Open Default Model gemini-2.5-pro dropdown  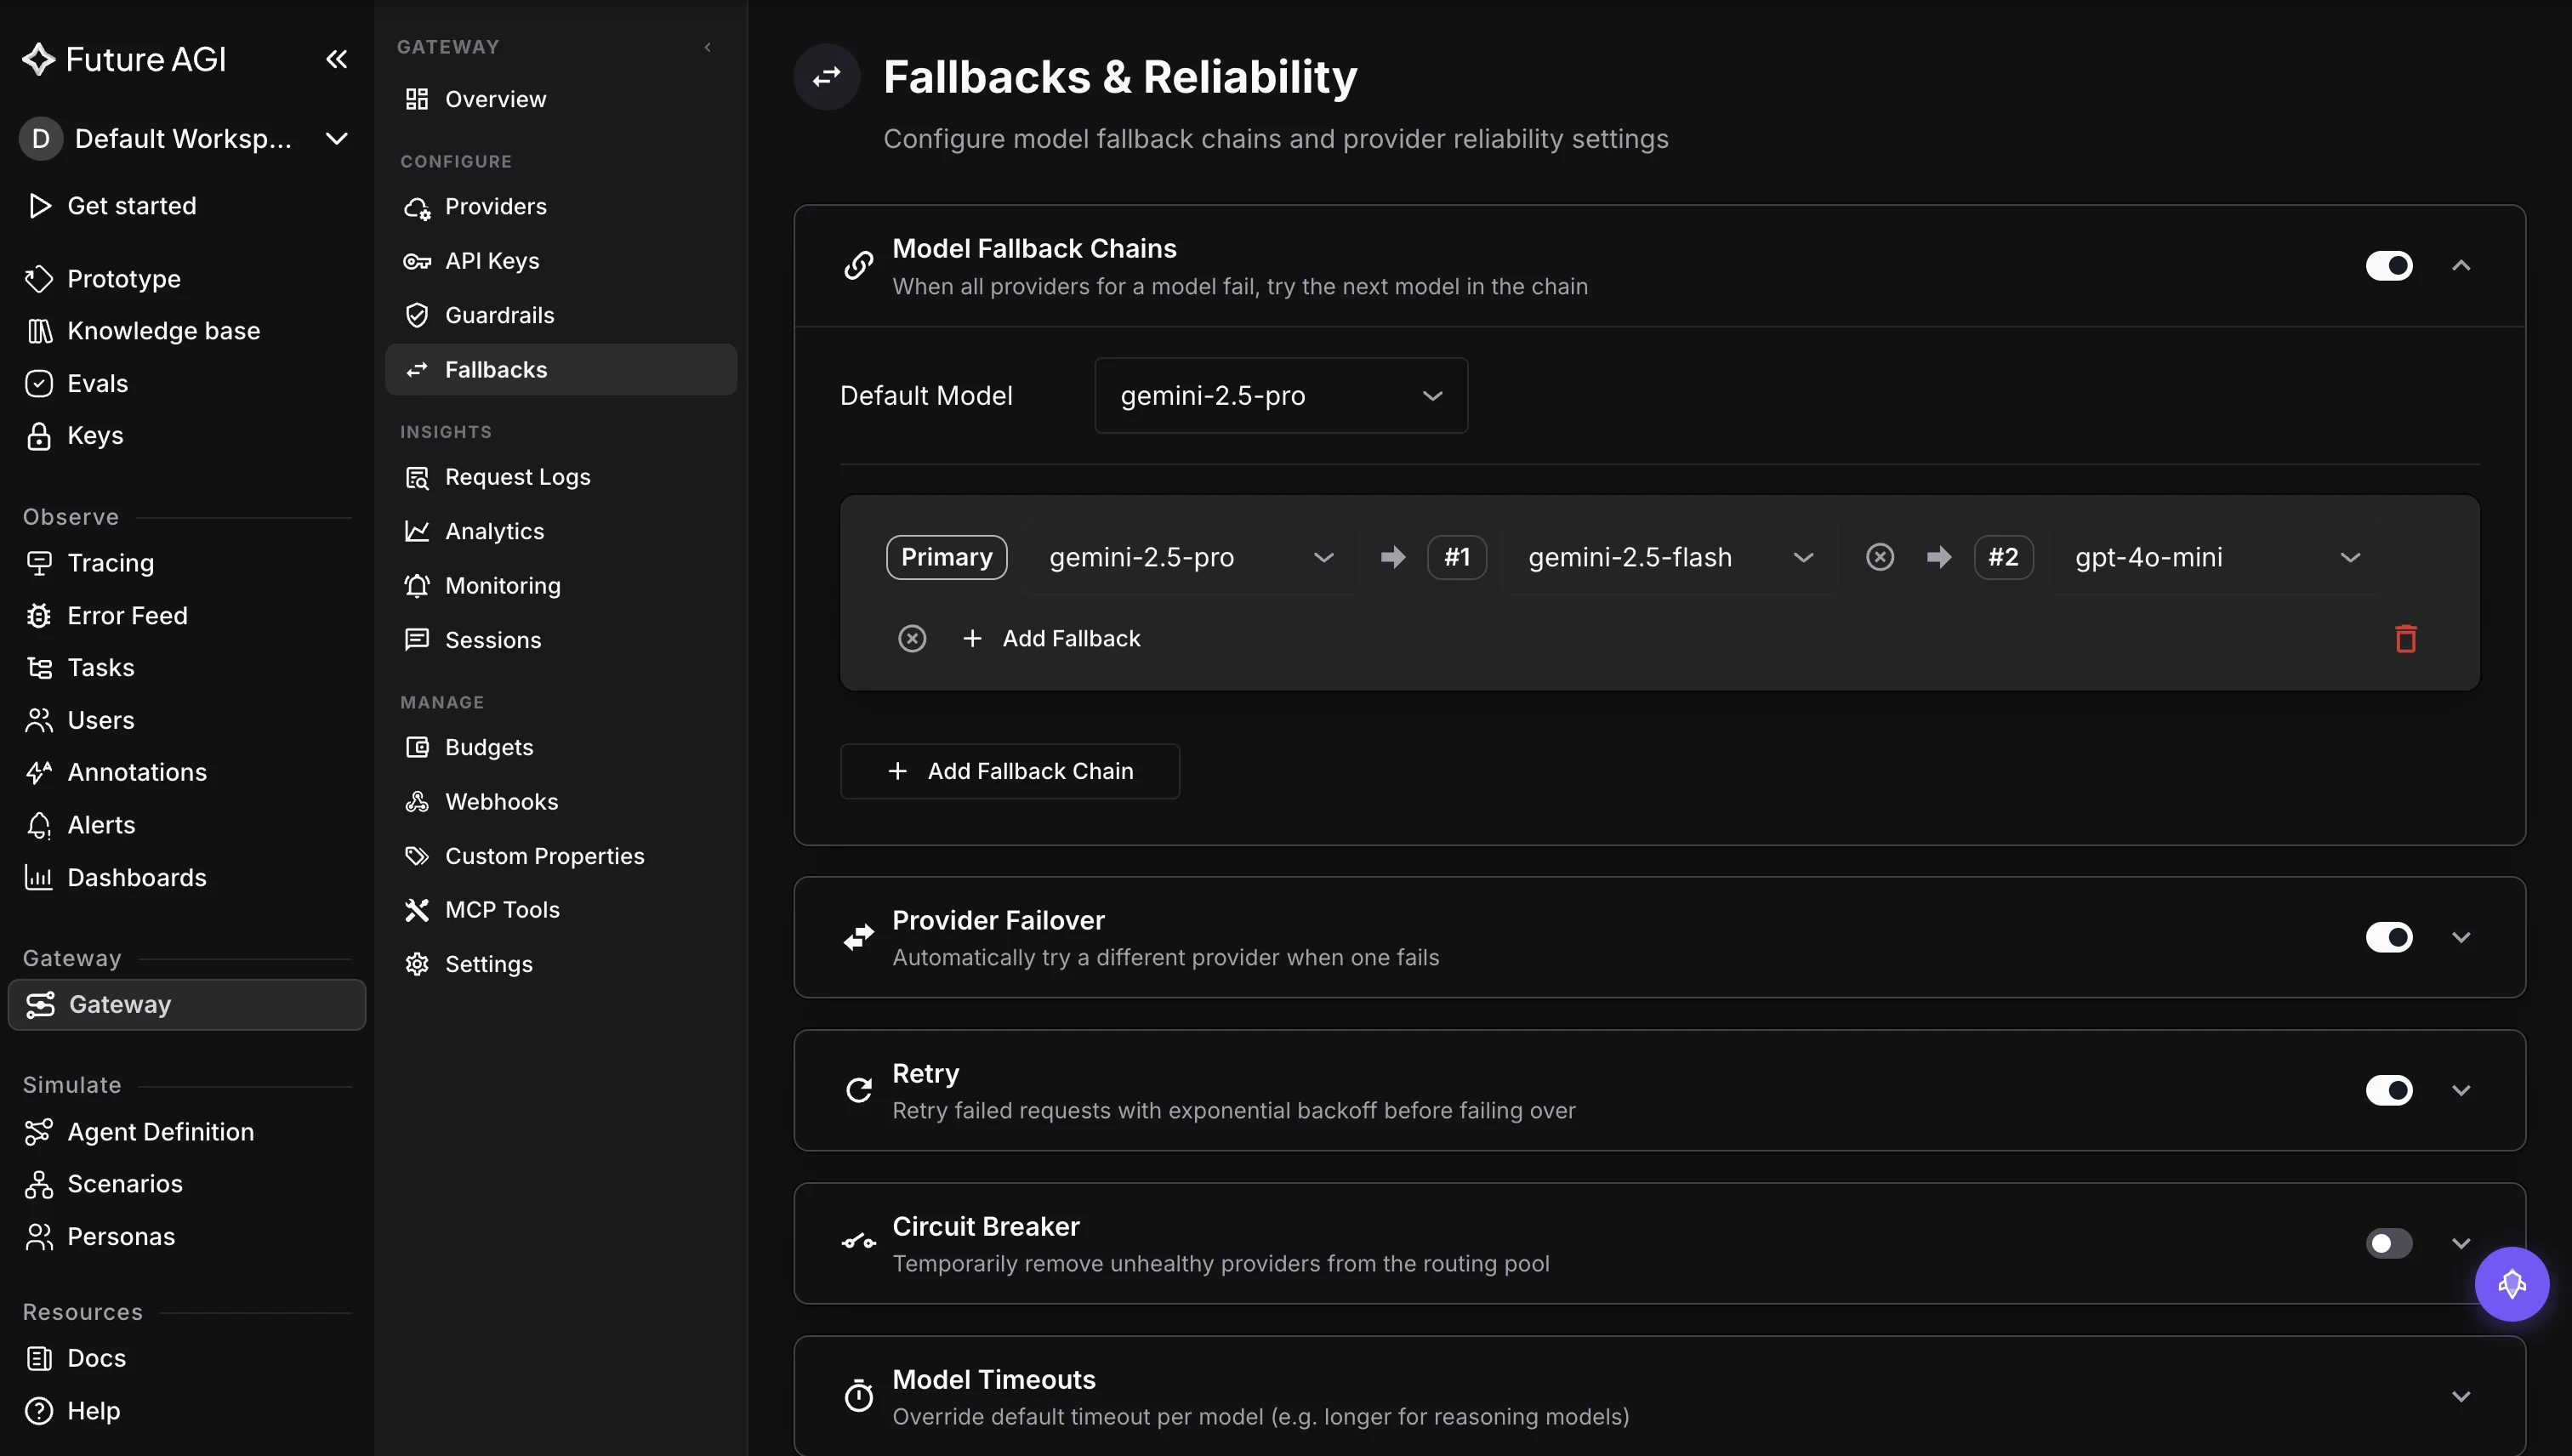pyautogui.click(x=1281, y=395)
